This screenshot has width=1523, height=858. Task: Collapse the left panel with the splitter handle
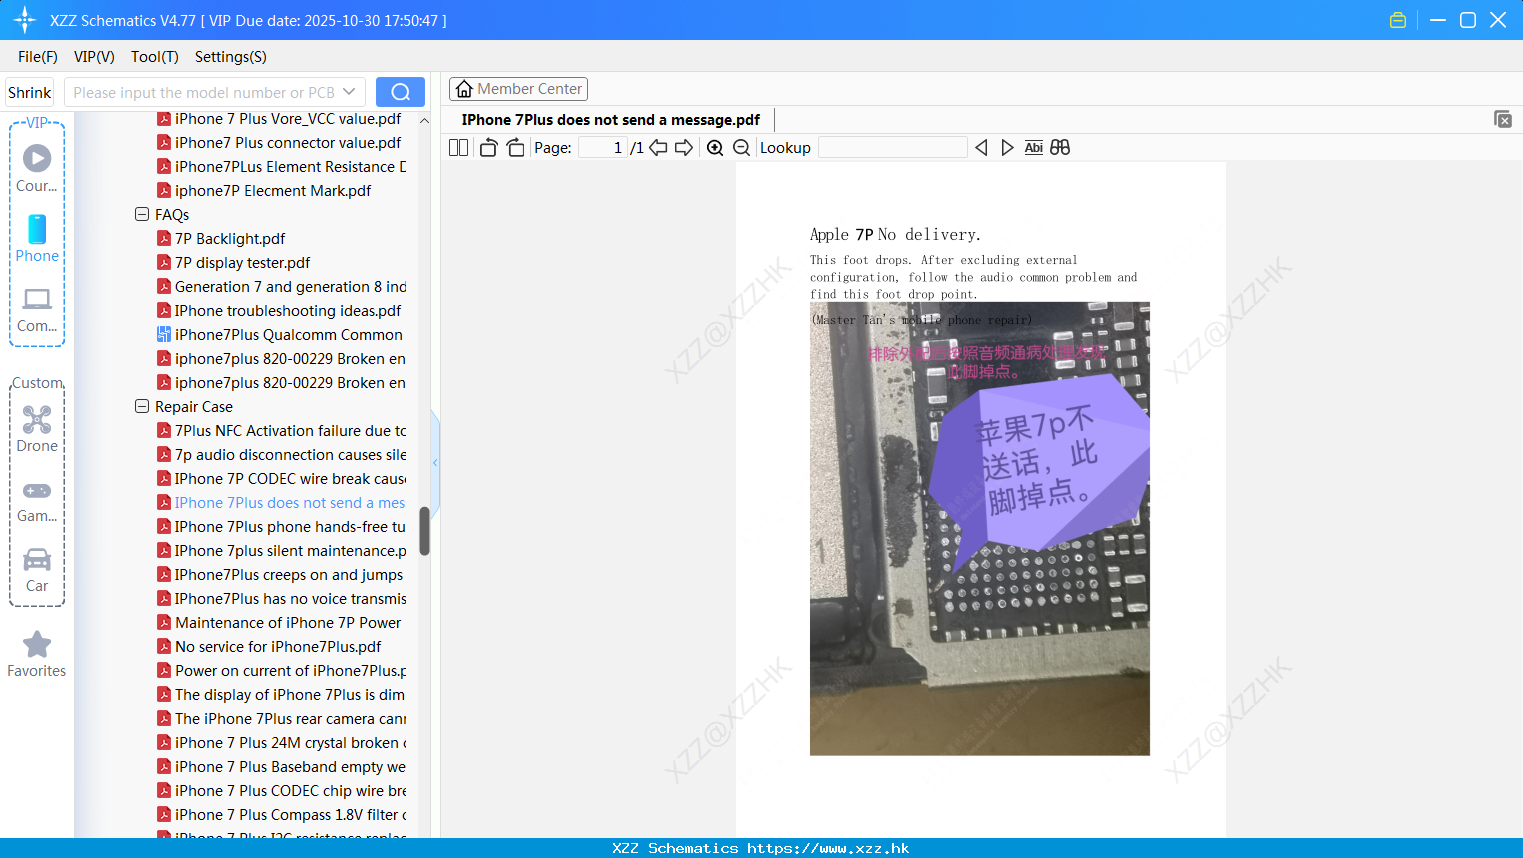435,463
